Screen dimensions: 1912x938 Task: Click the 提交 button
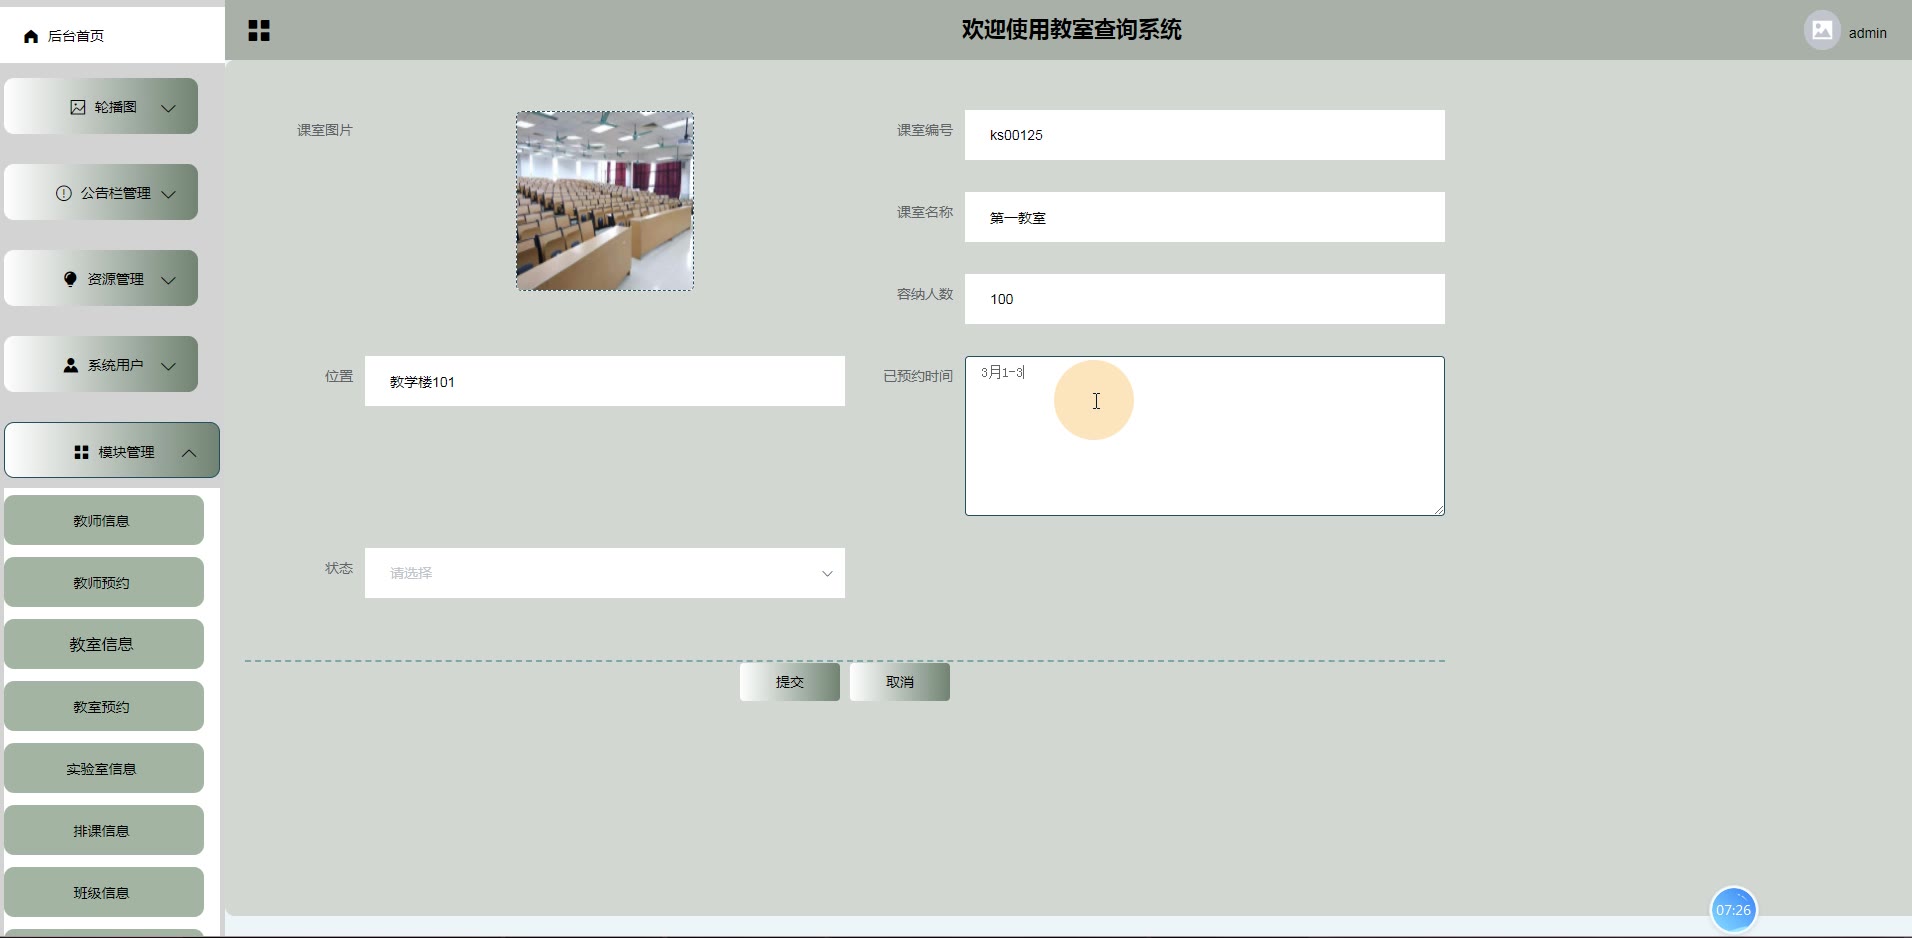click(x=790, y=682)
